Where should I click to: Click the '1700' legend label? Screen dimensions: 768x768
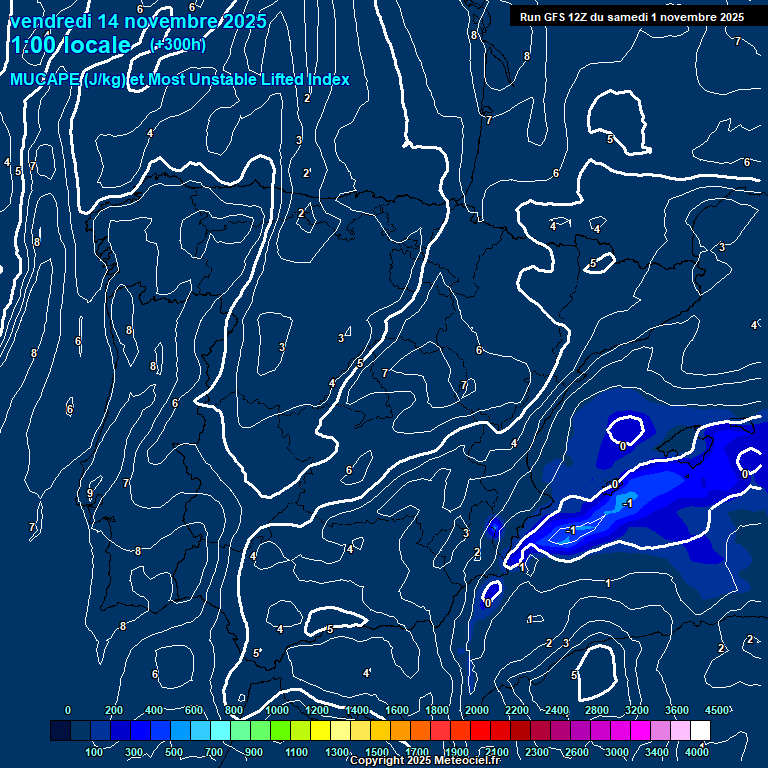(x=417, y=752)
